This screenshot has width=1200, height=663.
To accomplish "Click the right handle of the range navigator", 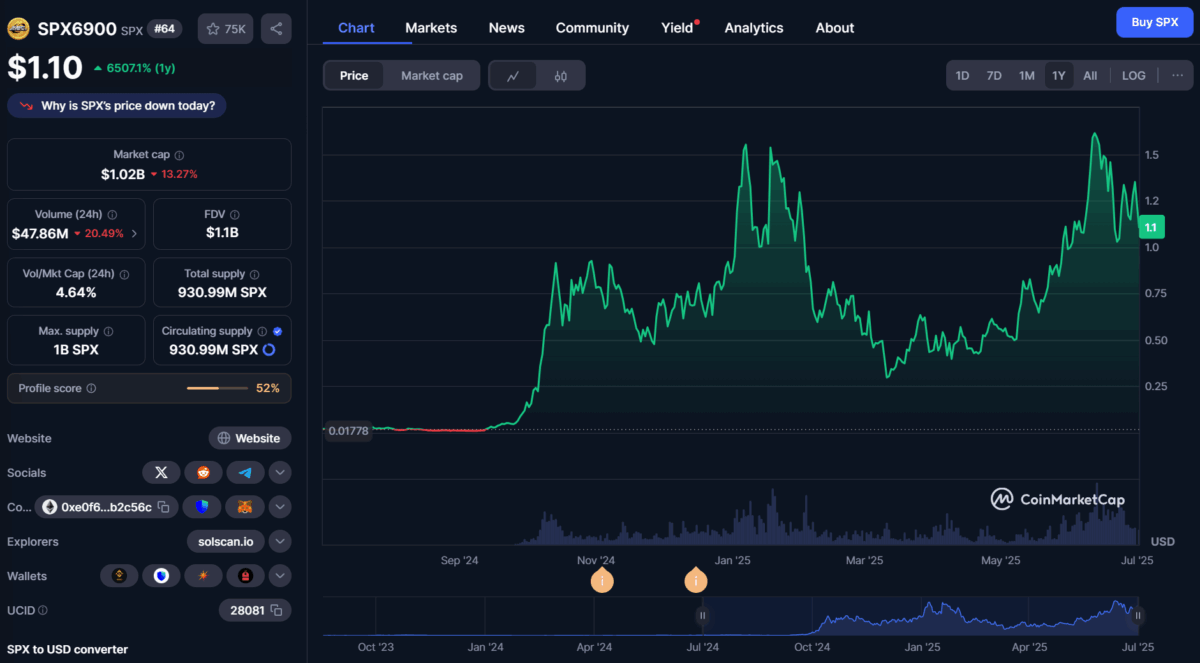I will pos(1138,616).
